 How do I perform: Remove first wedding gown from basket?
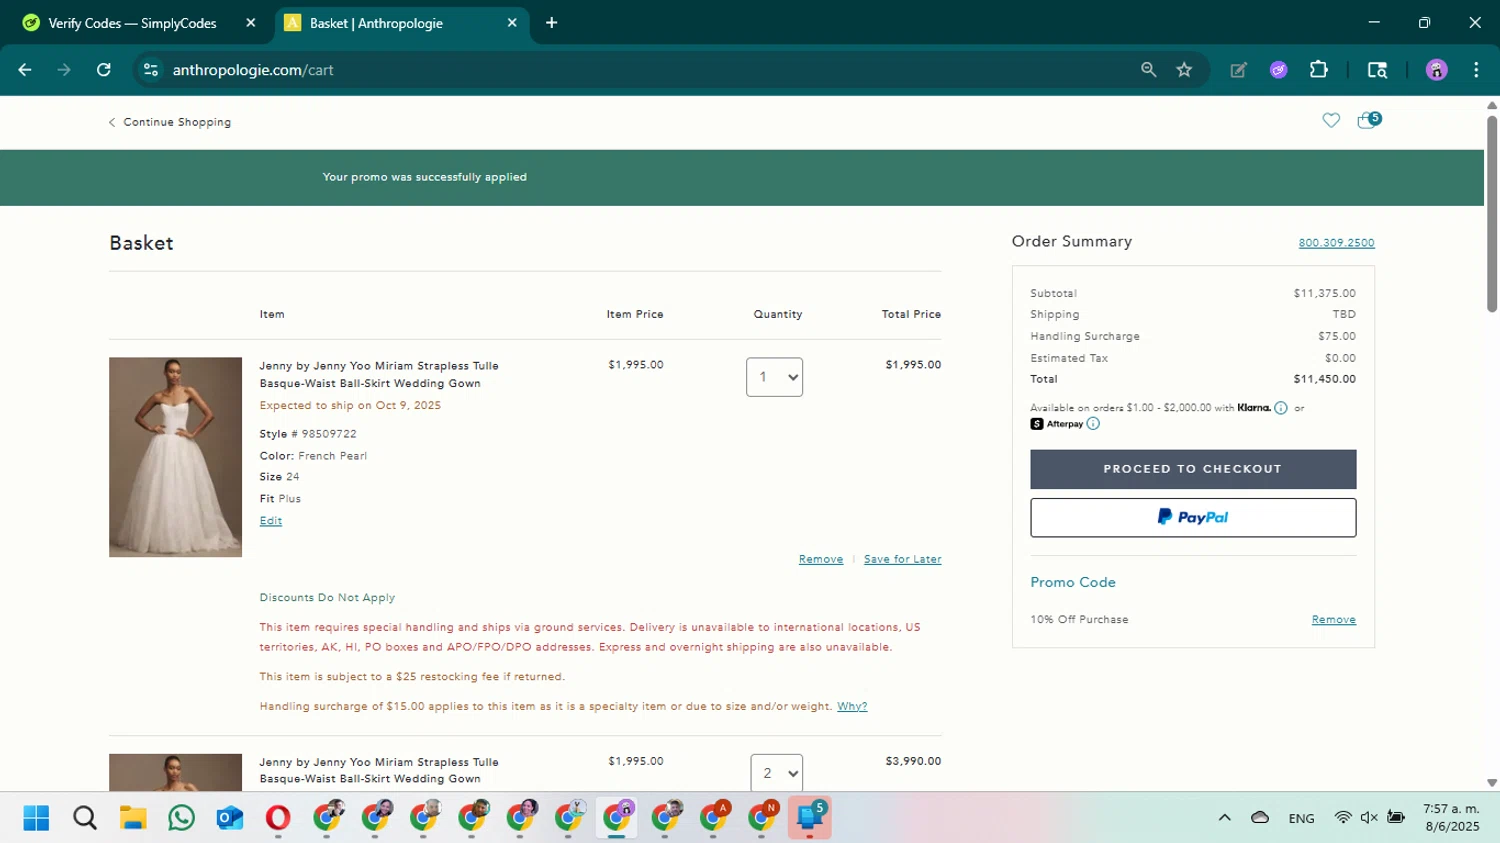(820, 560)
